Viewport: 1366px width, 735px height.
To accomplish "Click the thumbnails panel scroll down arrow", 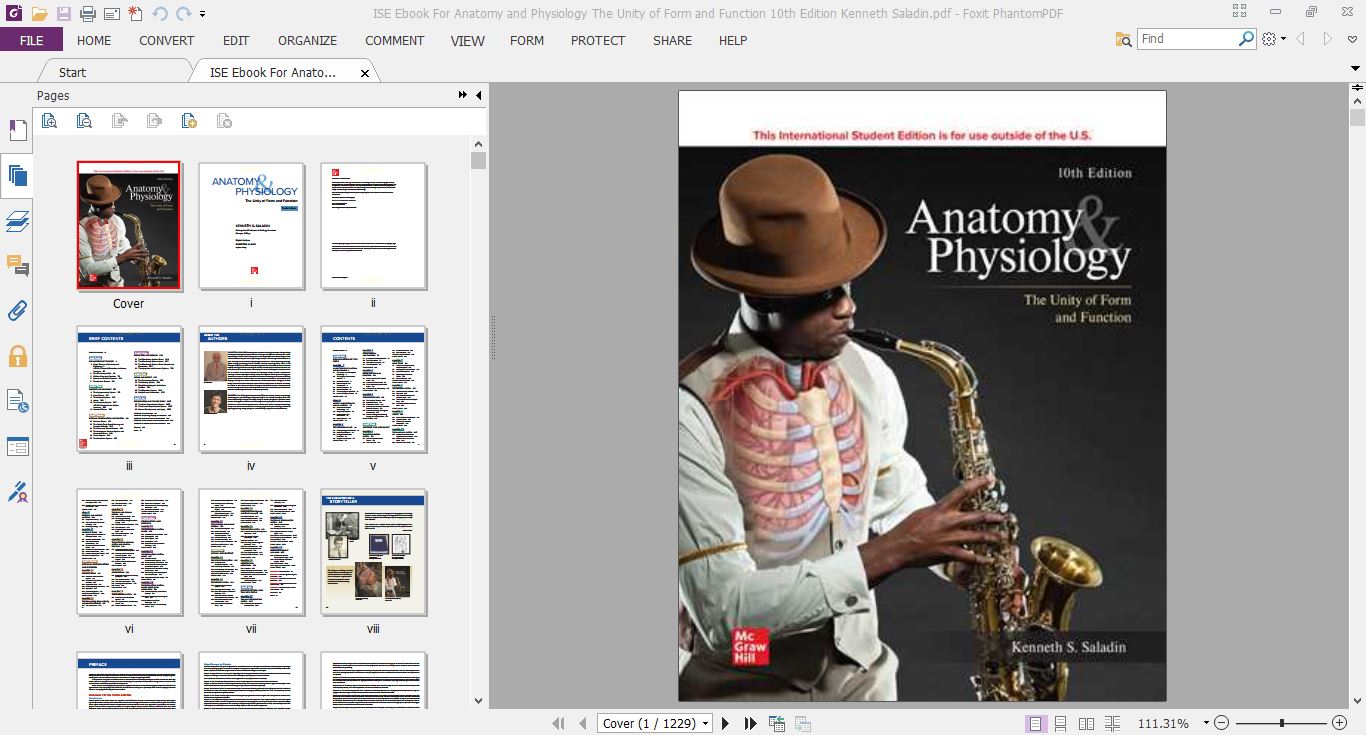I will tap(478, 701).
